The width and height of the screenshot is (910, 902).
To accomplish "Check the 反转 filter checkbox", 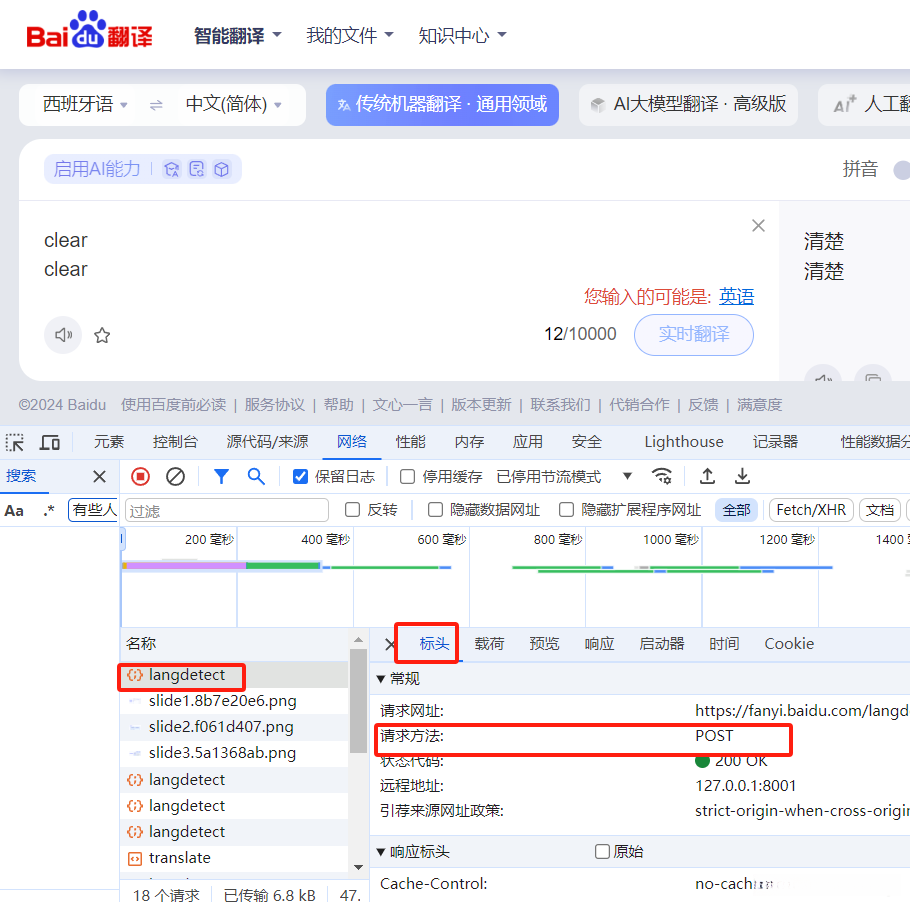I will (x=352, y=510).
